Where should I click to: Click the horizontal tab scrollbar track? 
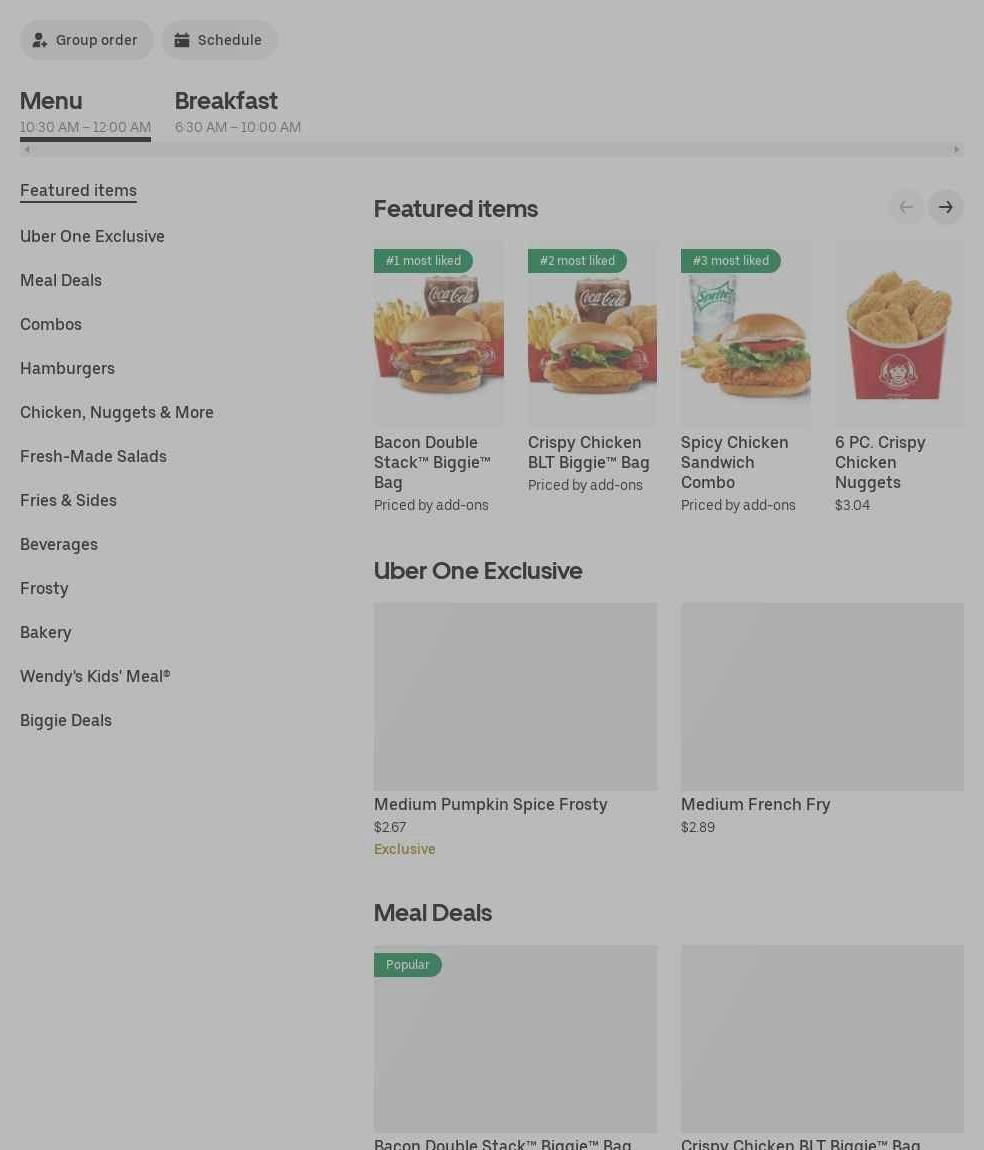[491, 150]
